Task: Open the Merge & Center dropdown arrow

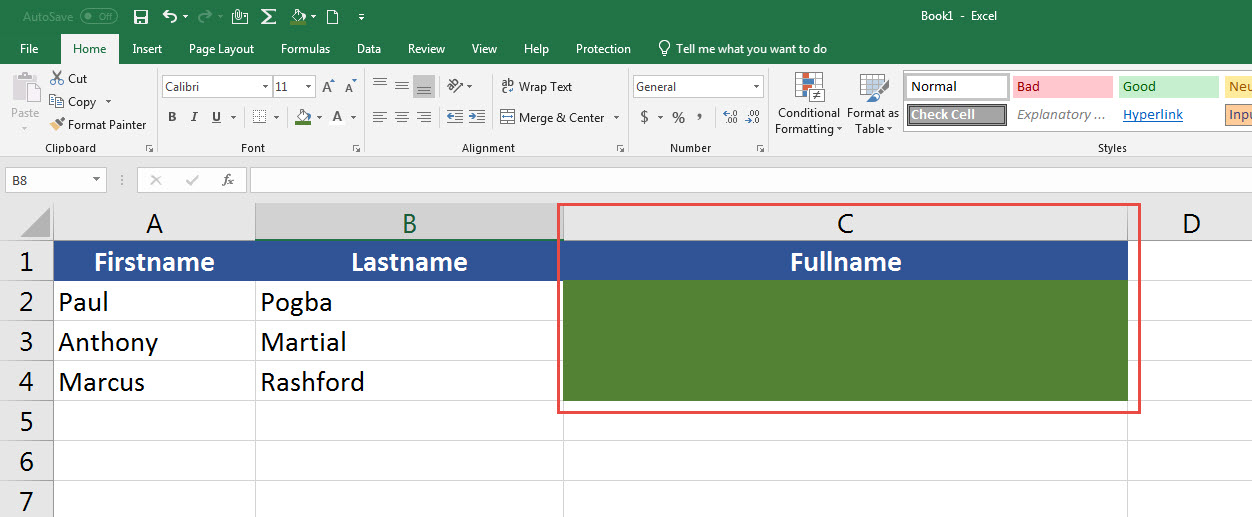Action: (x=616, y=118)
